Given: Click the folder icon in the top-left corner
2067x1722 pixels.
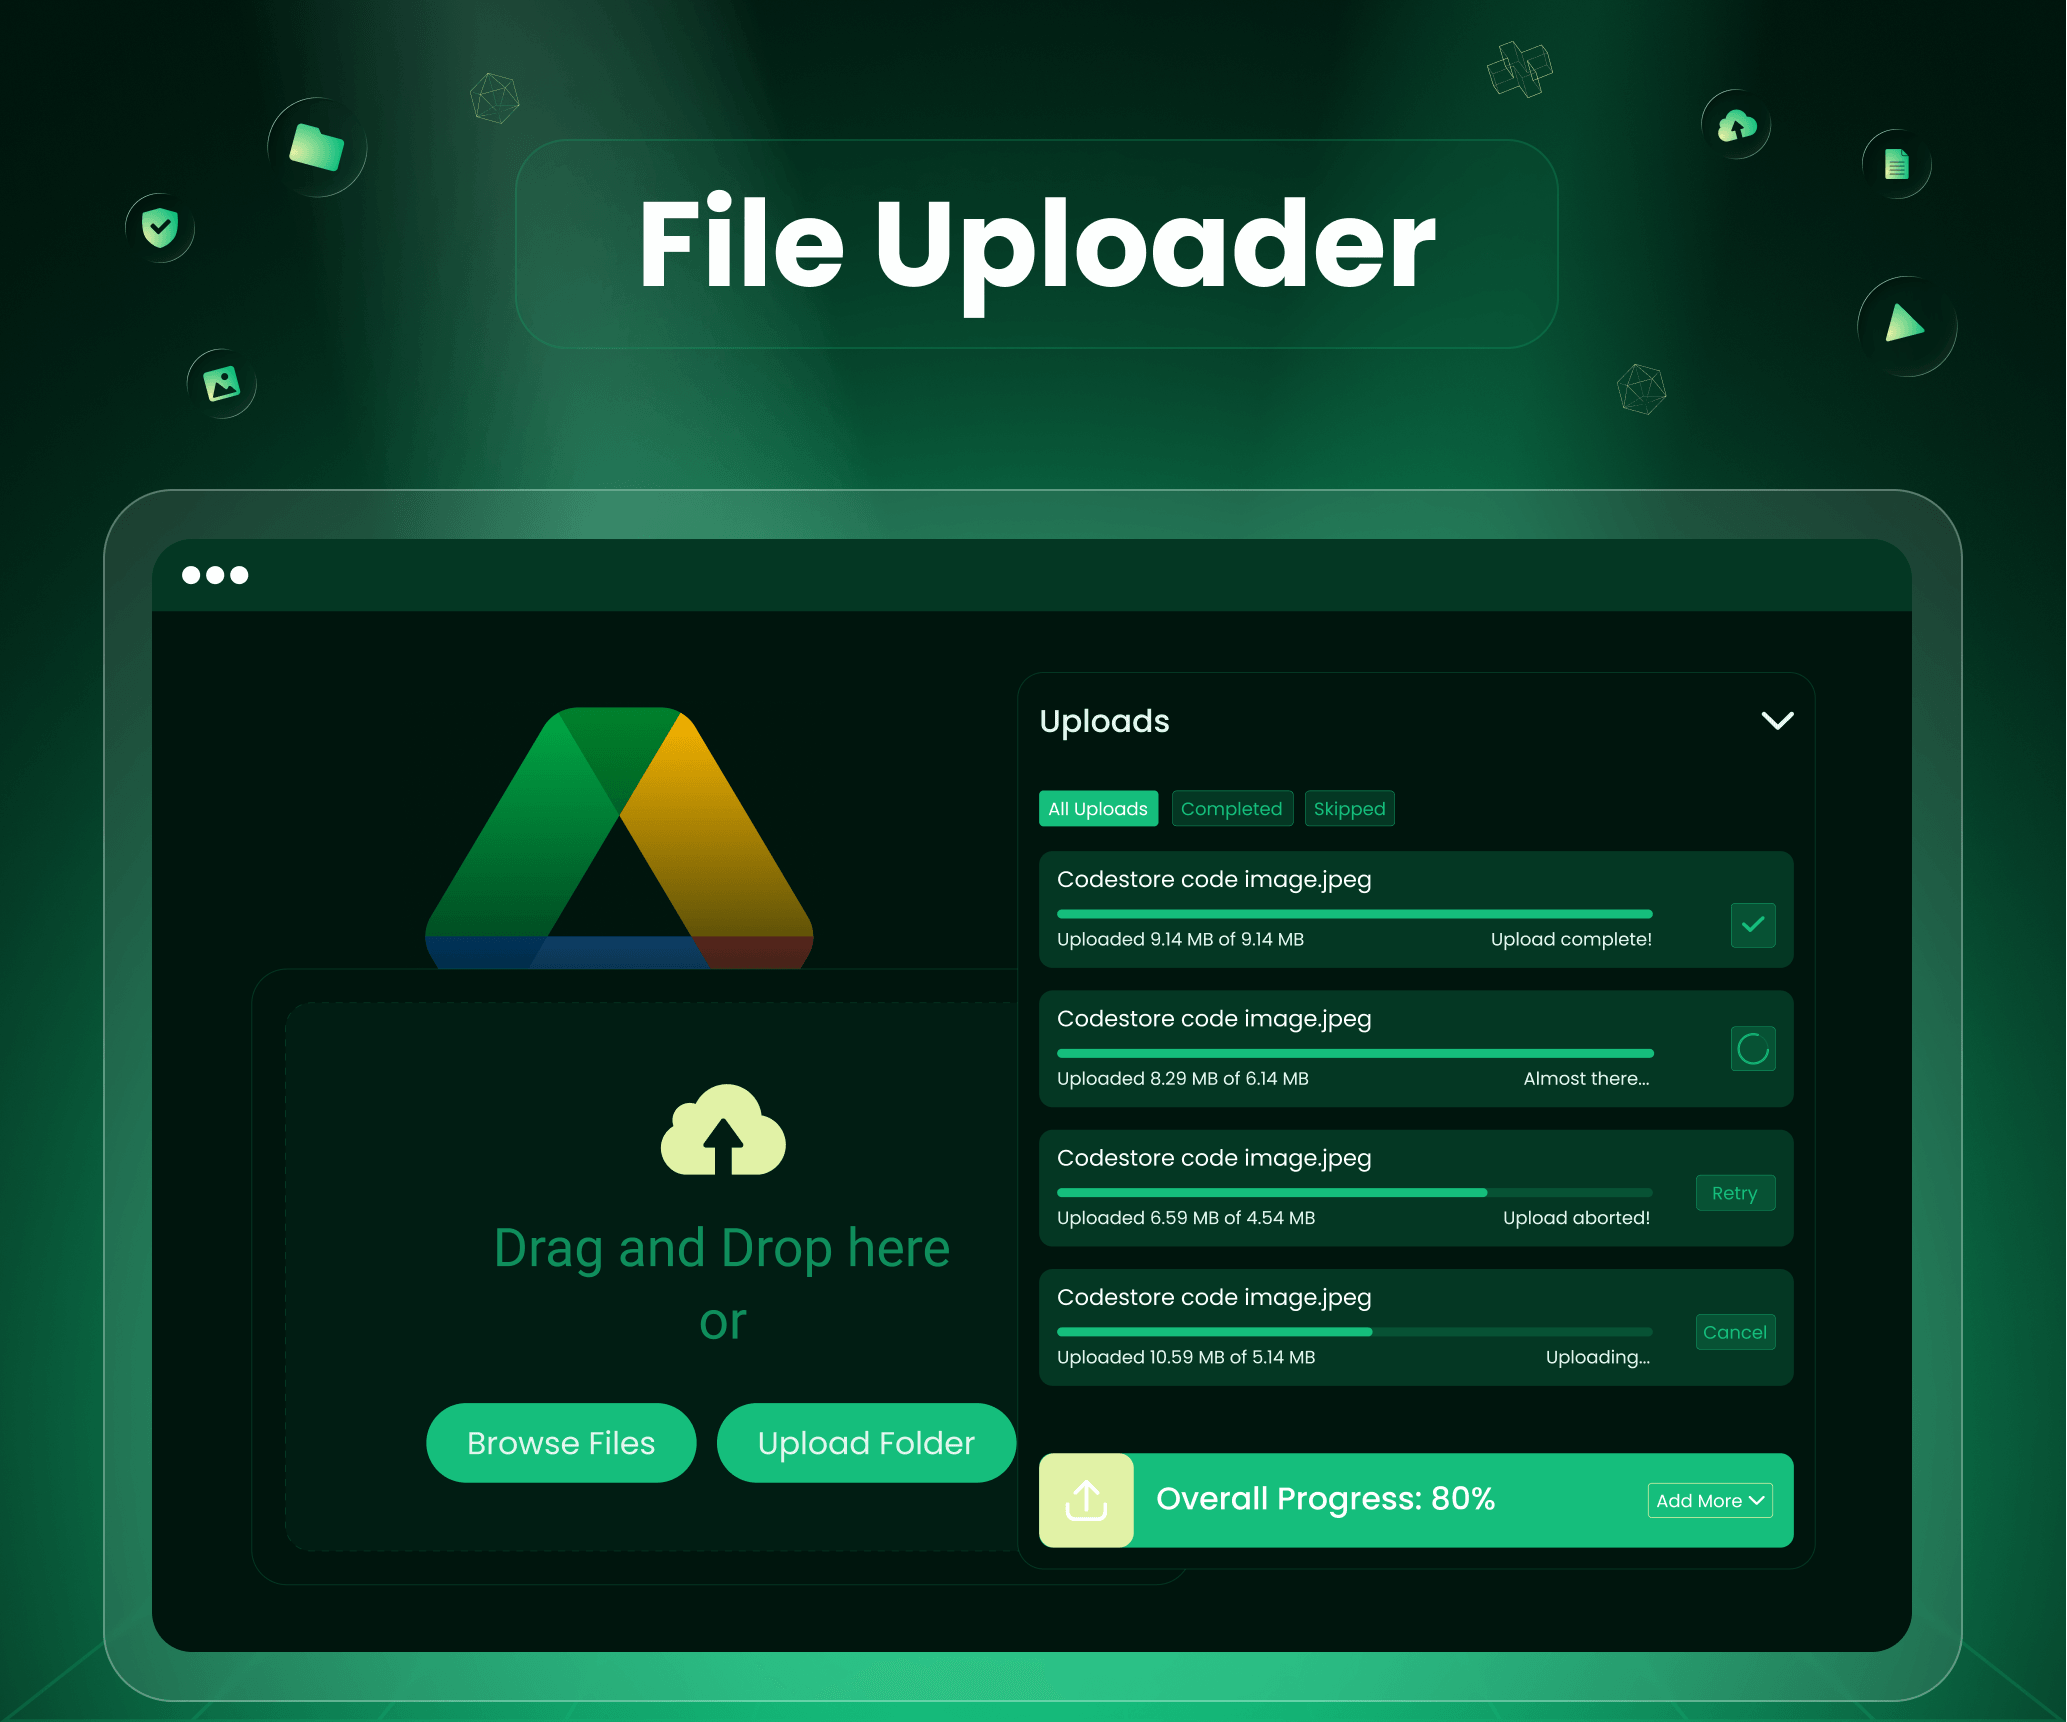Looking at the screenshot, I should (x=317, y=146).
